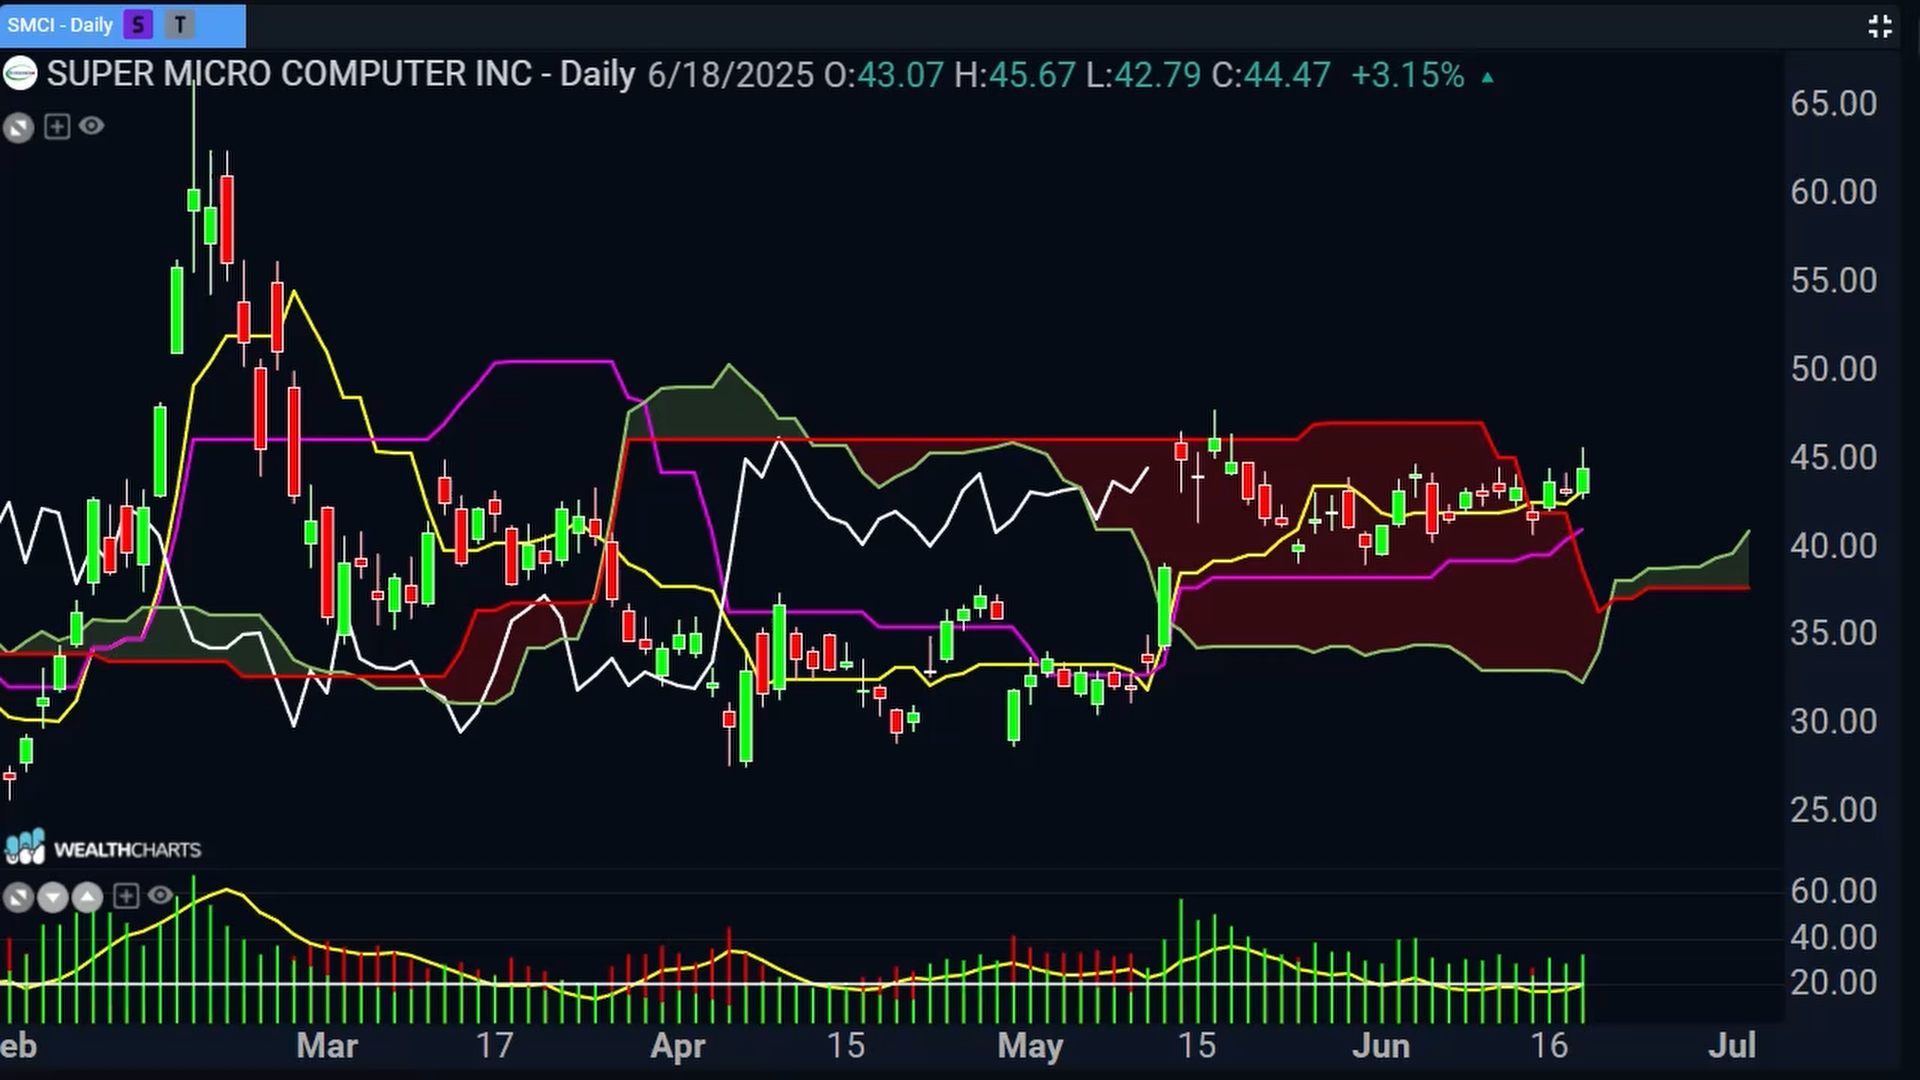Click the Jun label on time axis
1920x1080 pixels.
[x=1381, y=1046]
